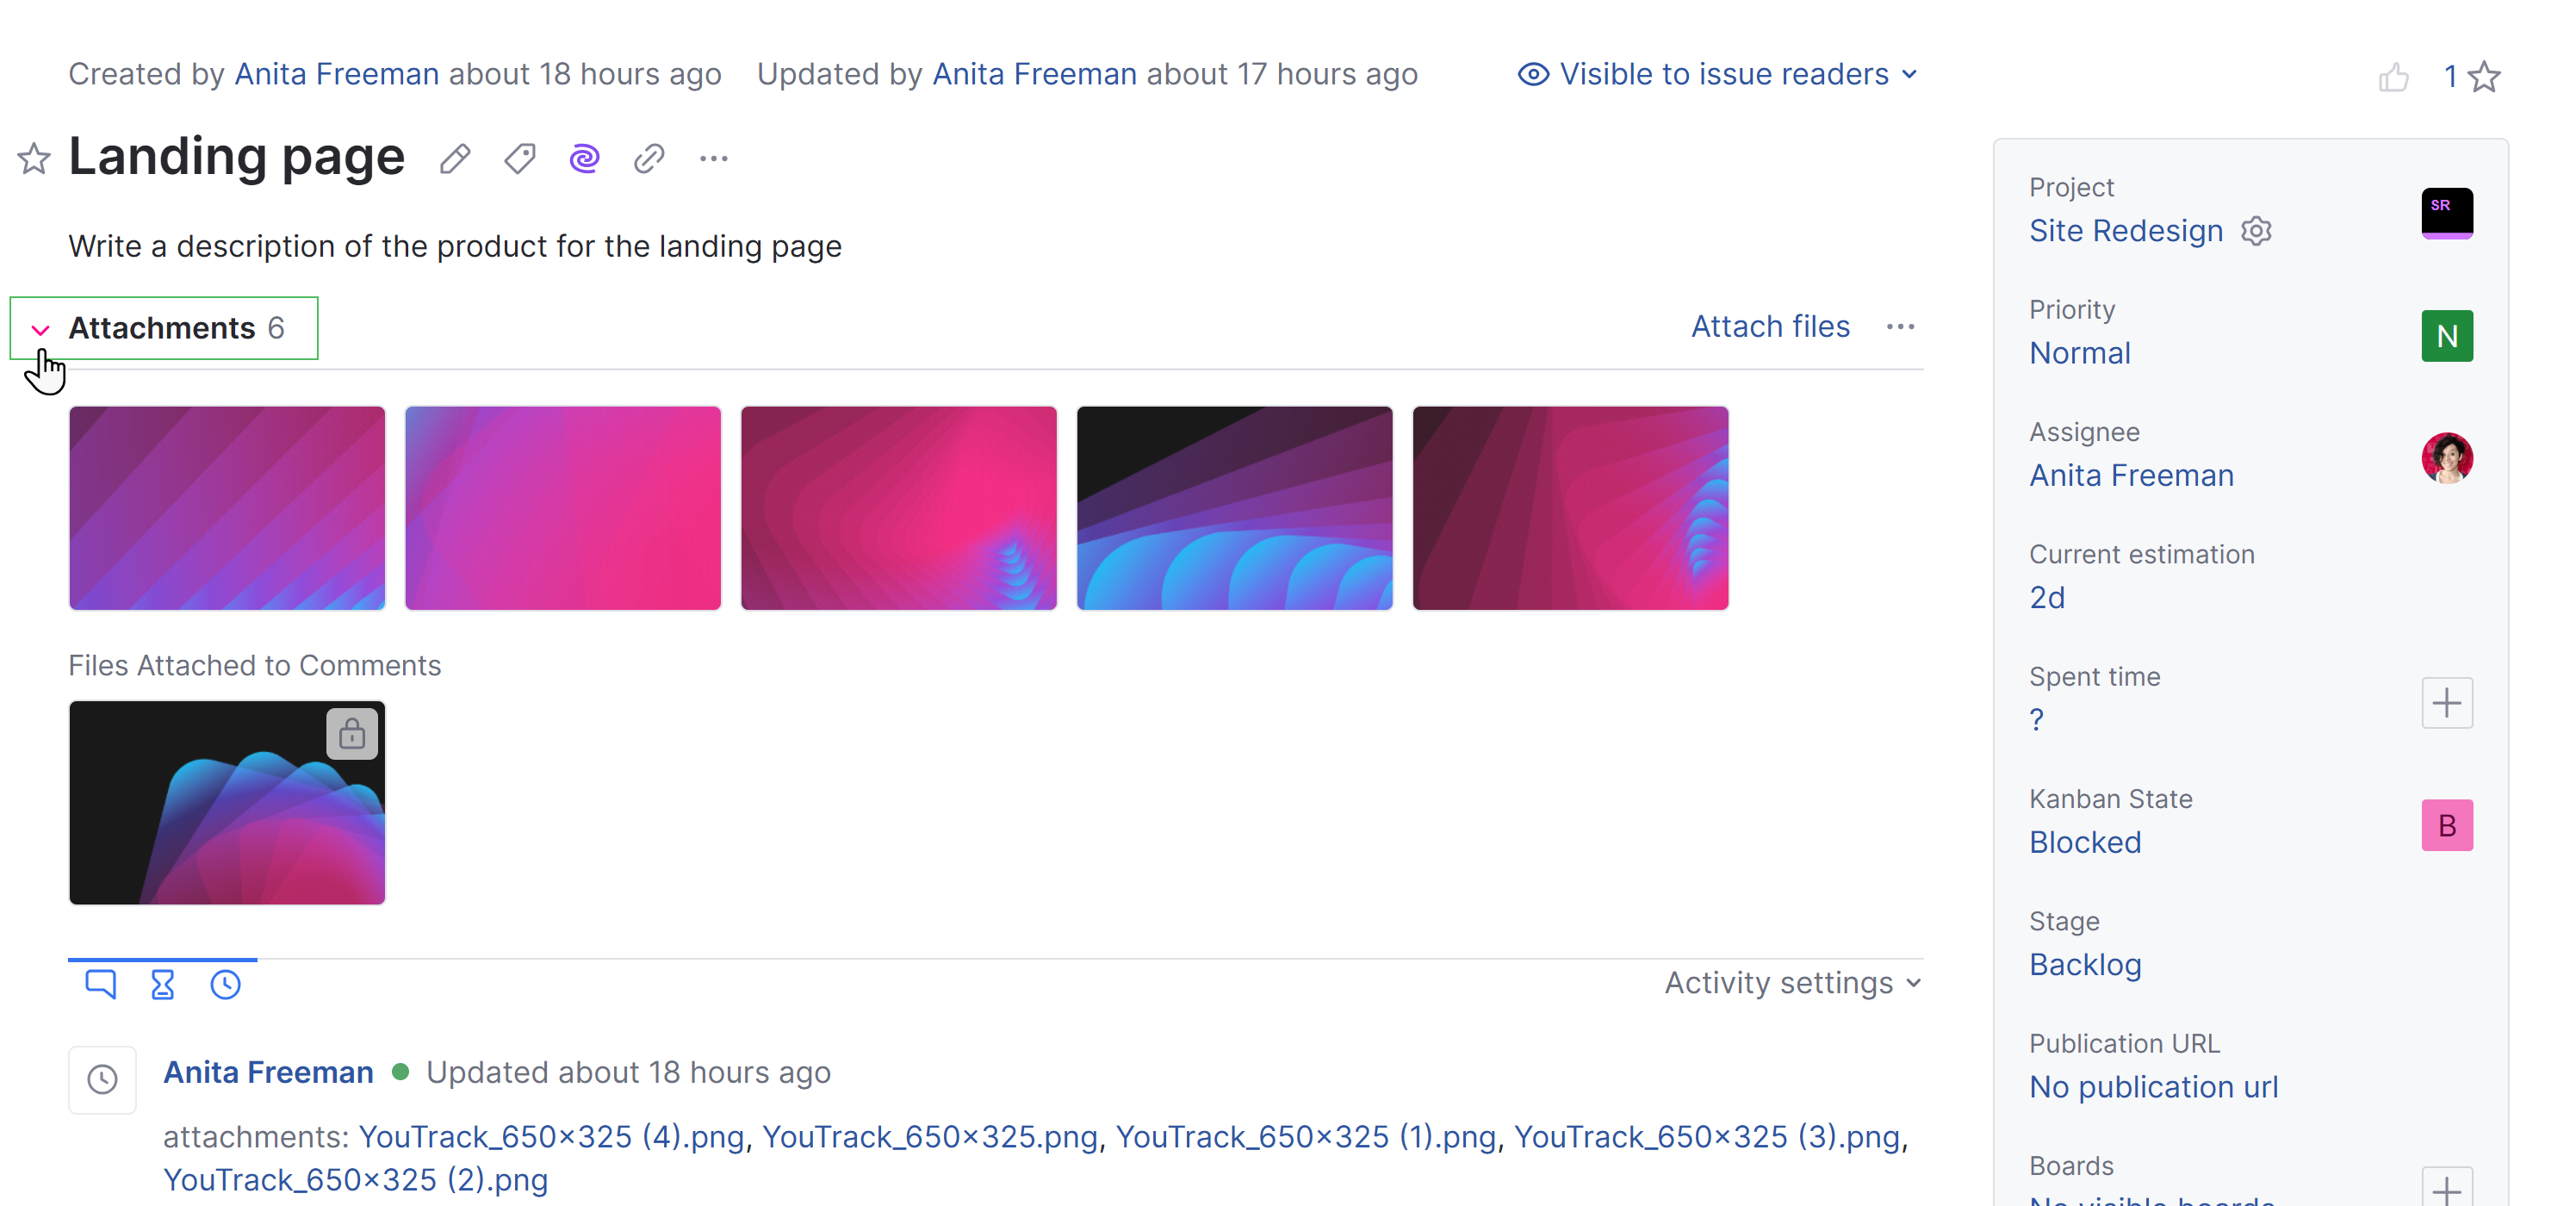
Task: Switch to the hourglass time tracking tab
Action: pos(162,985)
